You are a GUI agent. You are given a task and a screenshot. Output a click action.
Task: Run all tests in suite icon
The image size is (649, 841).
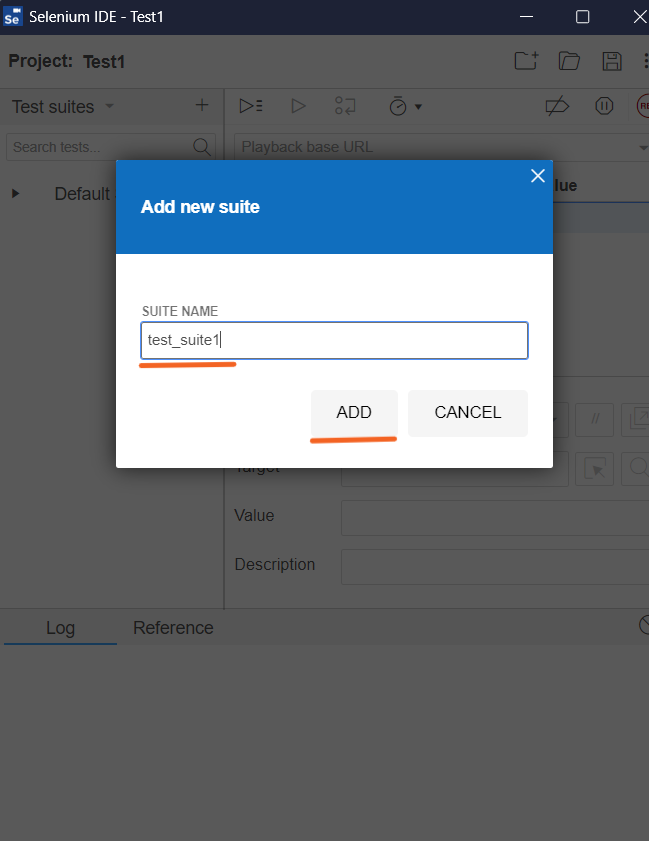tap(250, 106)
